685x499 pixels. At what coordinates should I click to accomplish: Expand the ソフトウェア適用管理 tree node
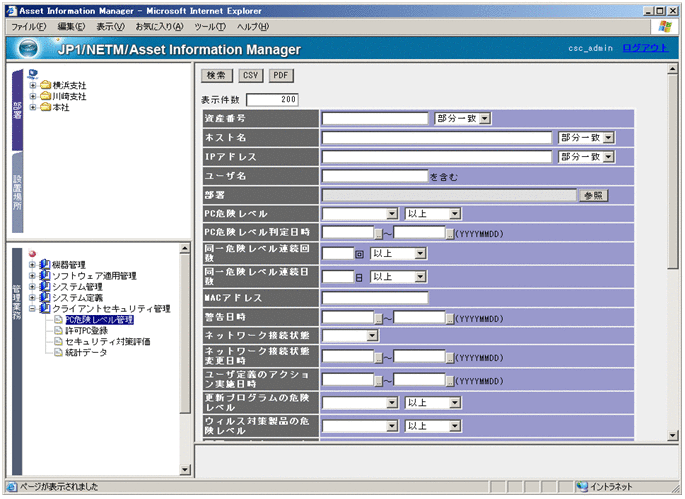click(33, 276)
